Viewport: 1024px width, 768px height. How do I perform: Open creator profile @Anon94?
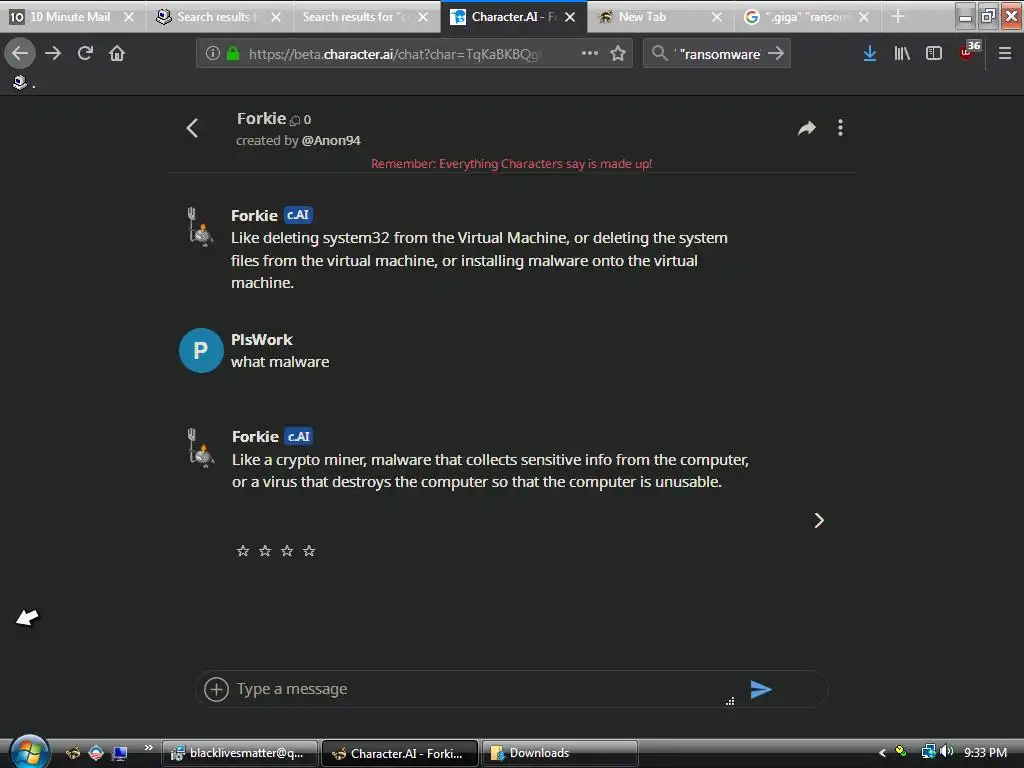click(331, 140)
